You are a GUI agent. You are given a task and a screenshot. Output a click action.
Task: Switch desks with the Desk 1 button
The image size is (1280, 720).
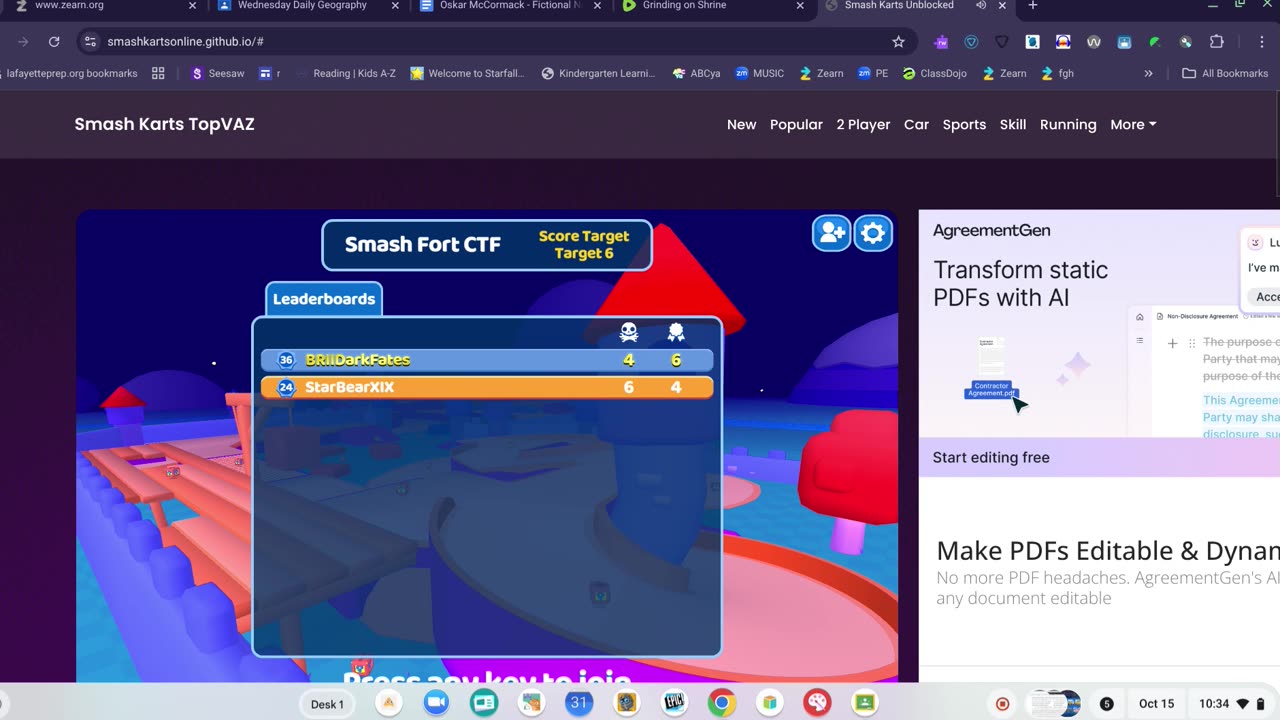pyautogui.click(x=327, y=704)
